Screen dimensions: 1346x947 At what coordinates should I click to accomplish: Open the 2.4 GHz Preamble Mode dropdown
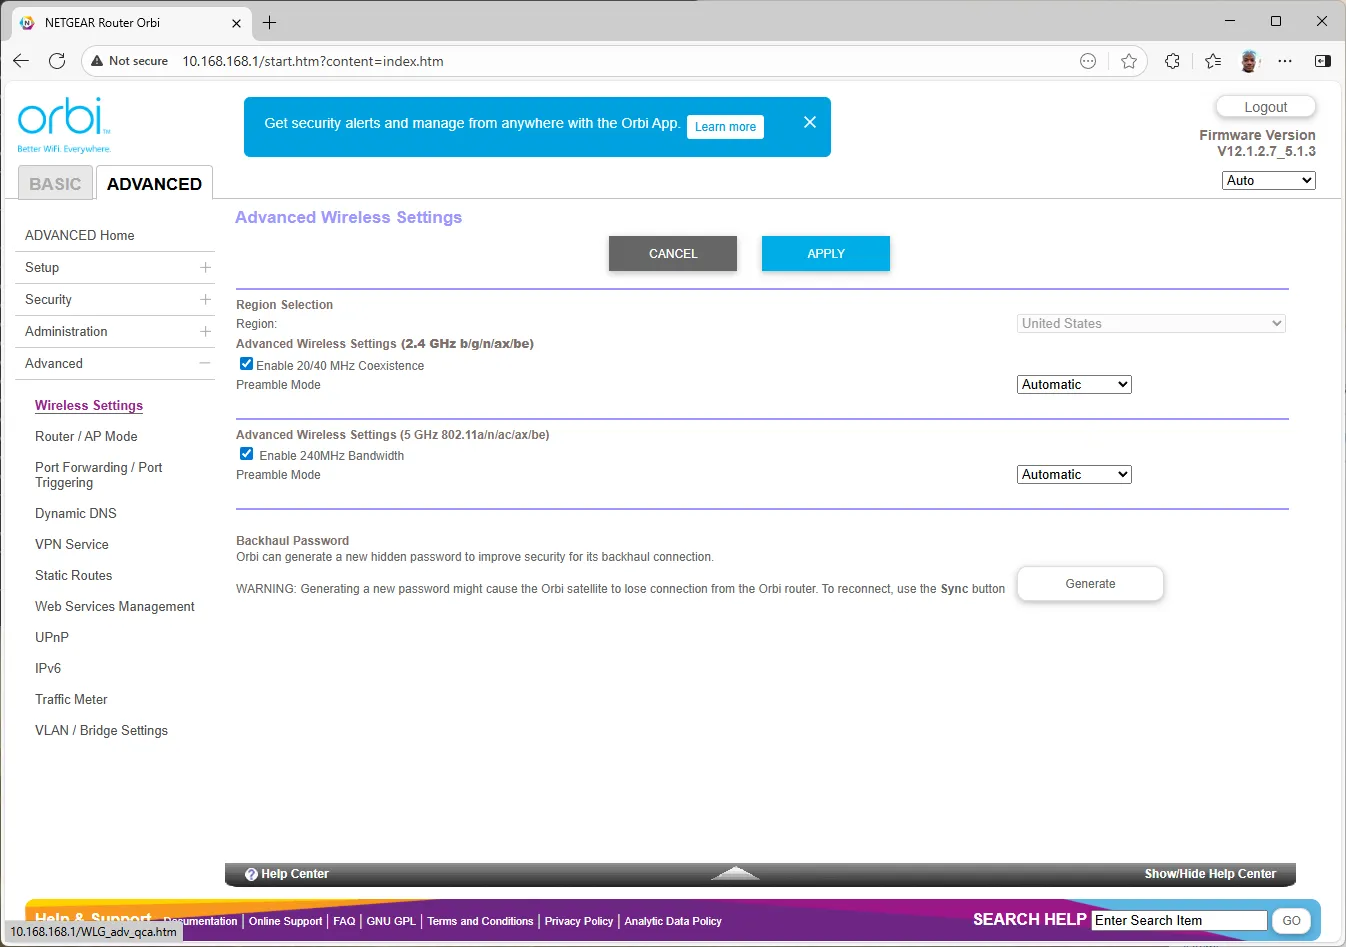[1074, 384]
